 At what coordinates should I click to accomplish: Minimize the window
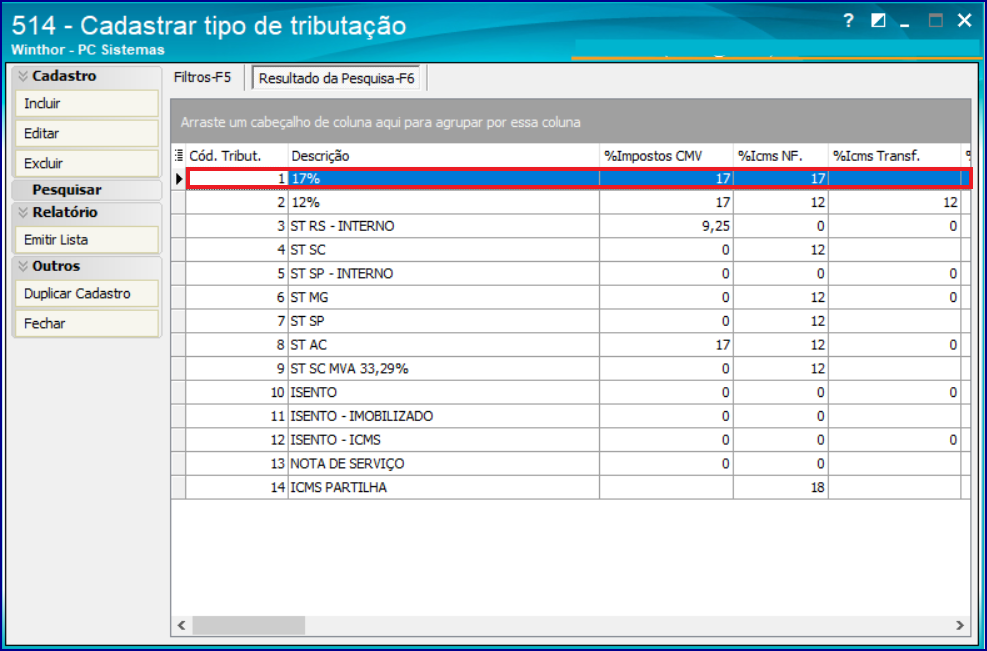[x=905, y=25]
